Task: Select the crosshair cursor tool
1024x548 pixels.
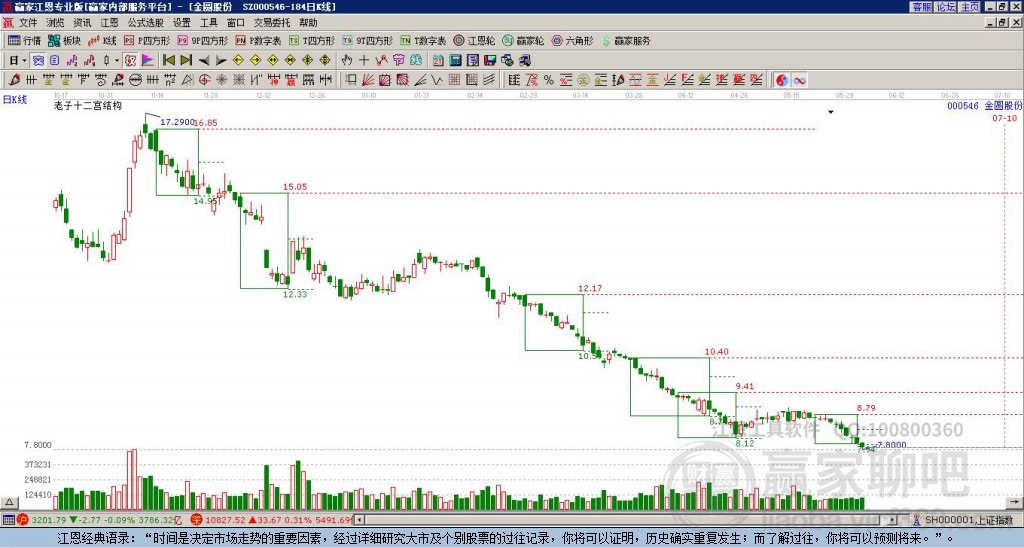Action: 363,60
